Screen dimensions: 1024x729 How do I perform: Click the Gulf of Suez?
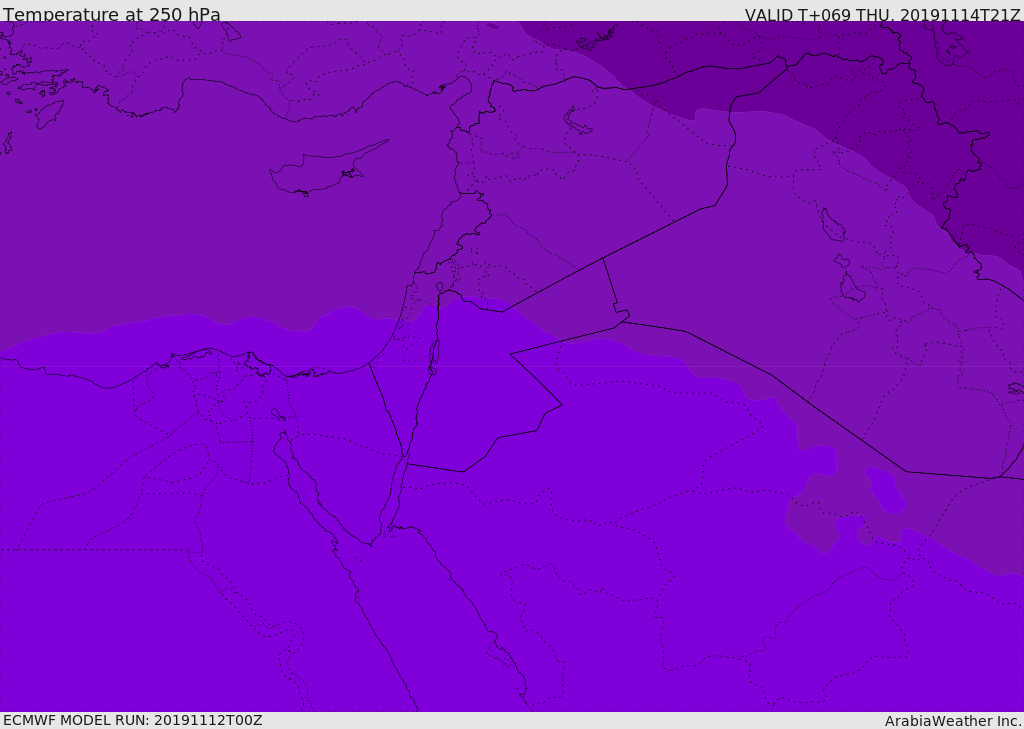pos(307,485)
